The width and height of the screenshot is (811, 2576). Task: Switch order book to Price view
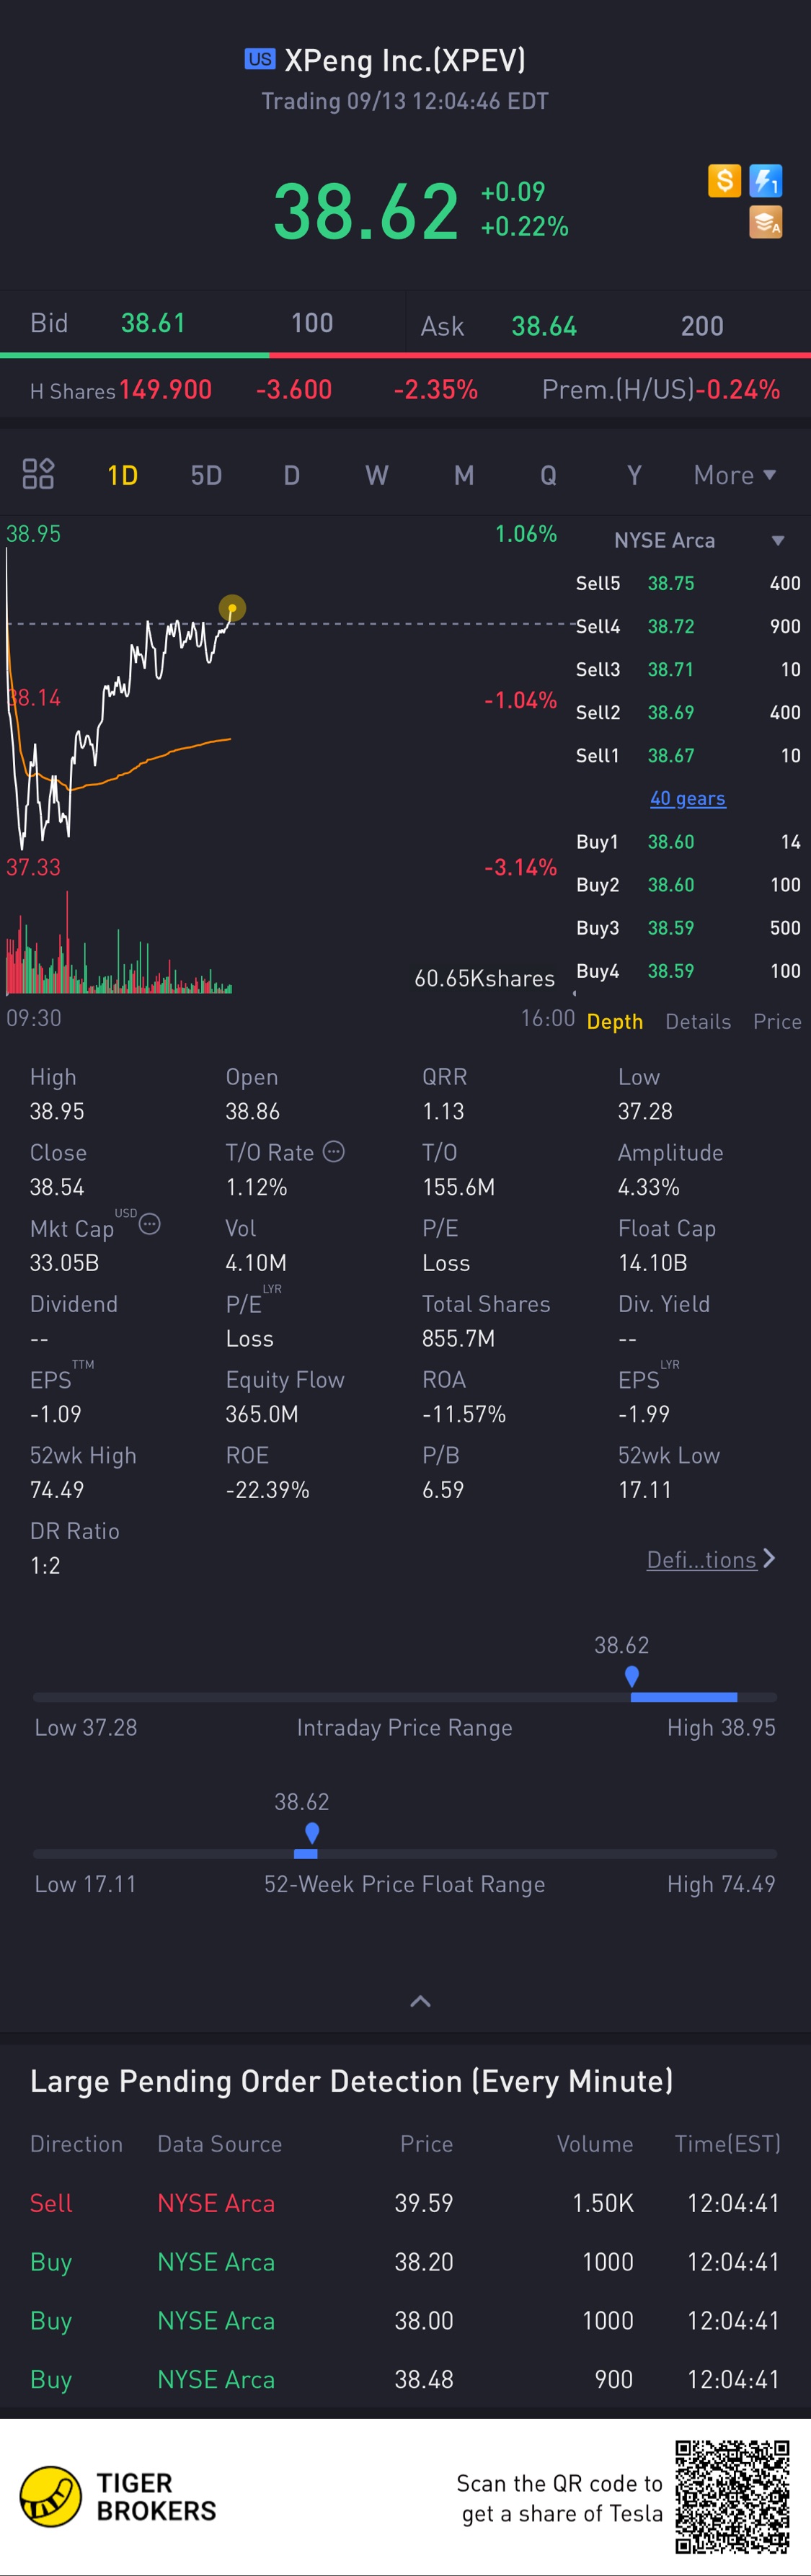tap(777, 1021)
